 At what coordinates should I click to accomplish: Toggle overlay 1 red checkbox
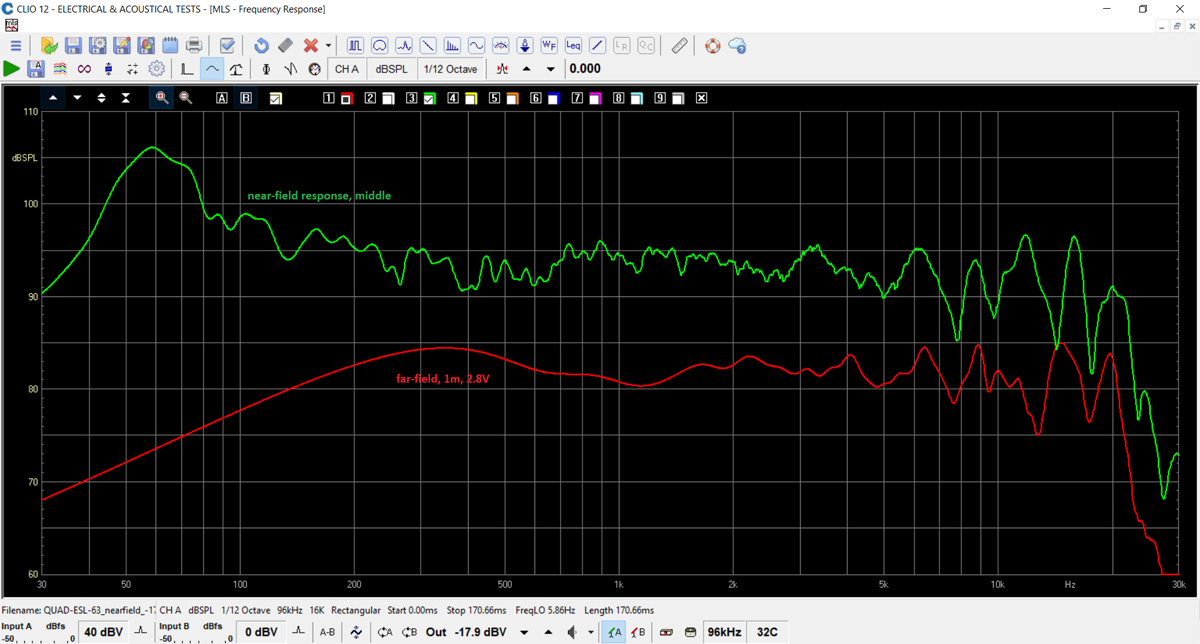(x=346, y=98)
